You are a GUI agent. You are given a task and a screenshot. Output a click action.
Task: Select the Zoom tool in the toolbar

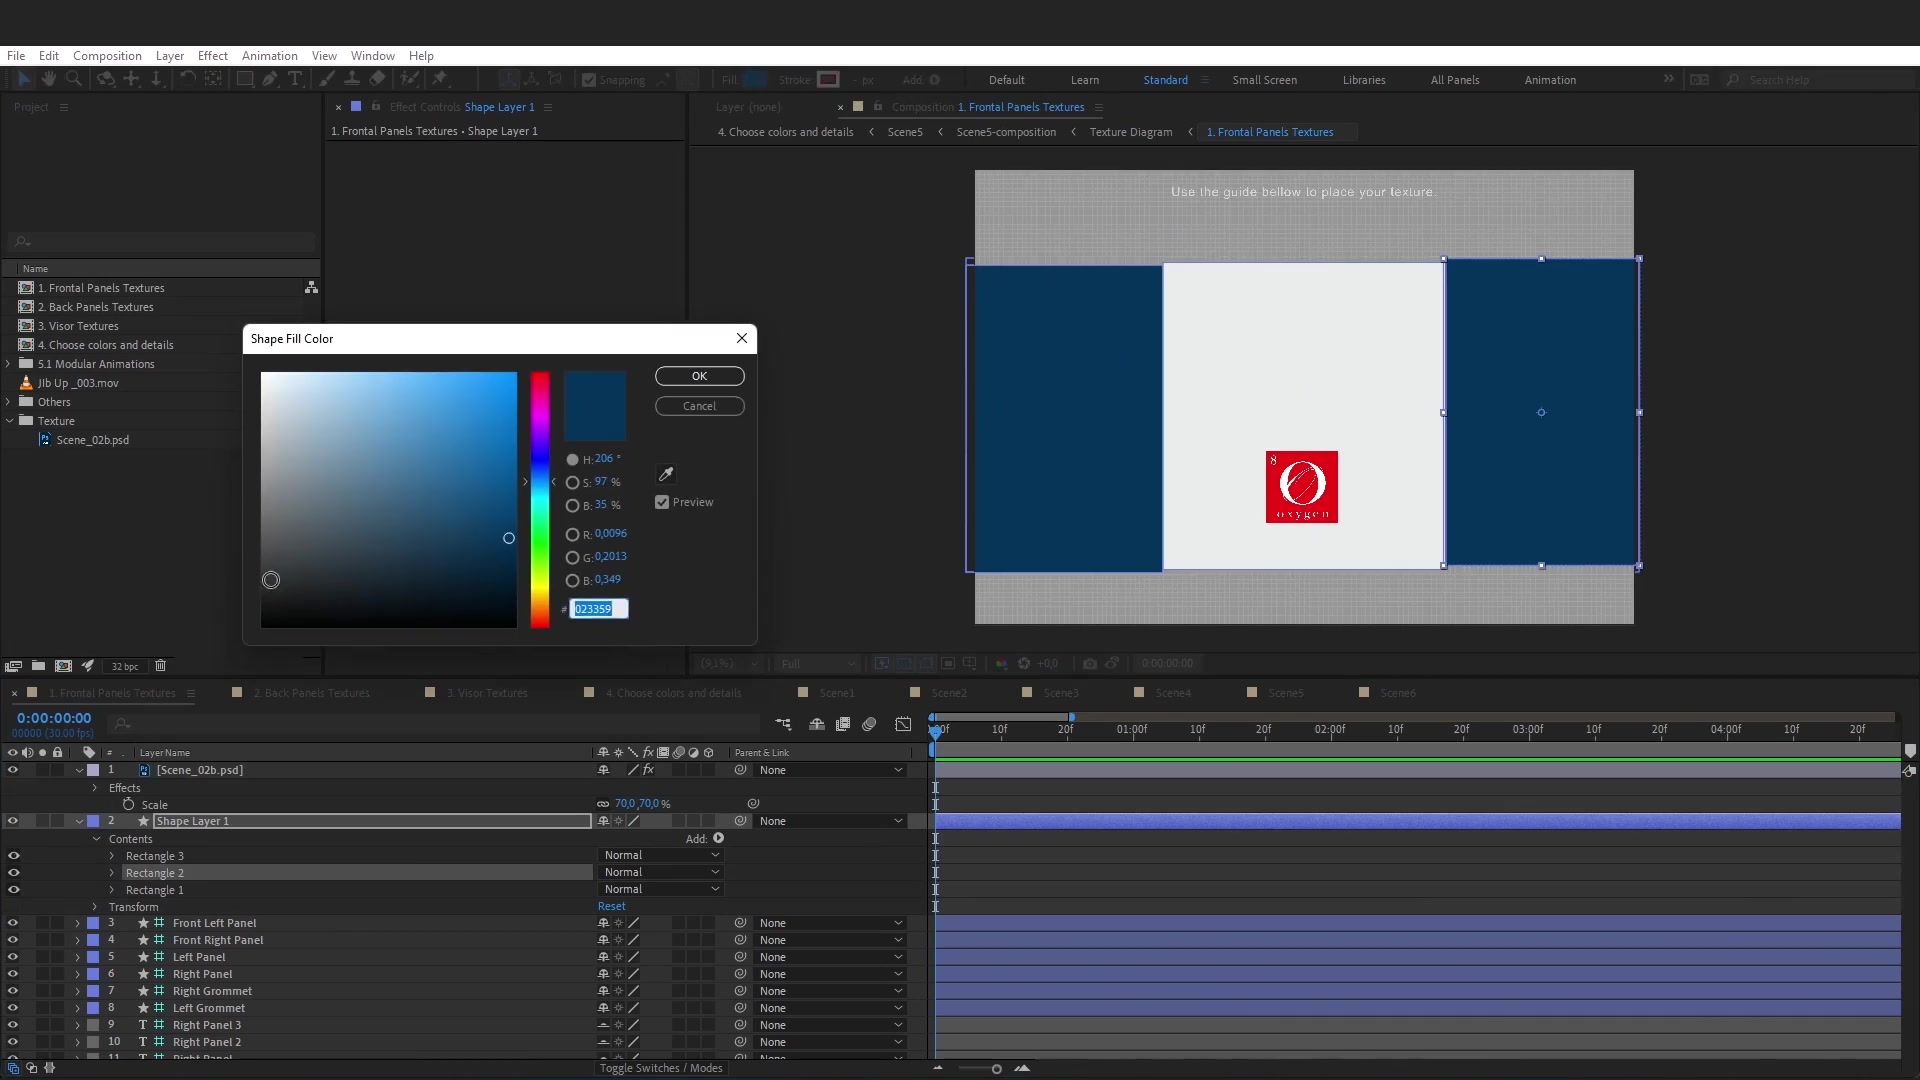[74, 79]
